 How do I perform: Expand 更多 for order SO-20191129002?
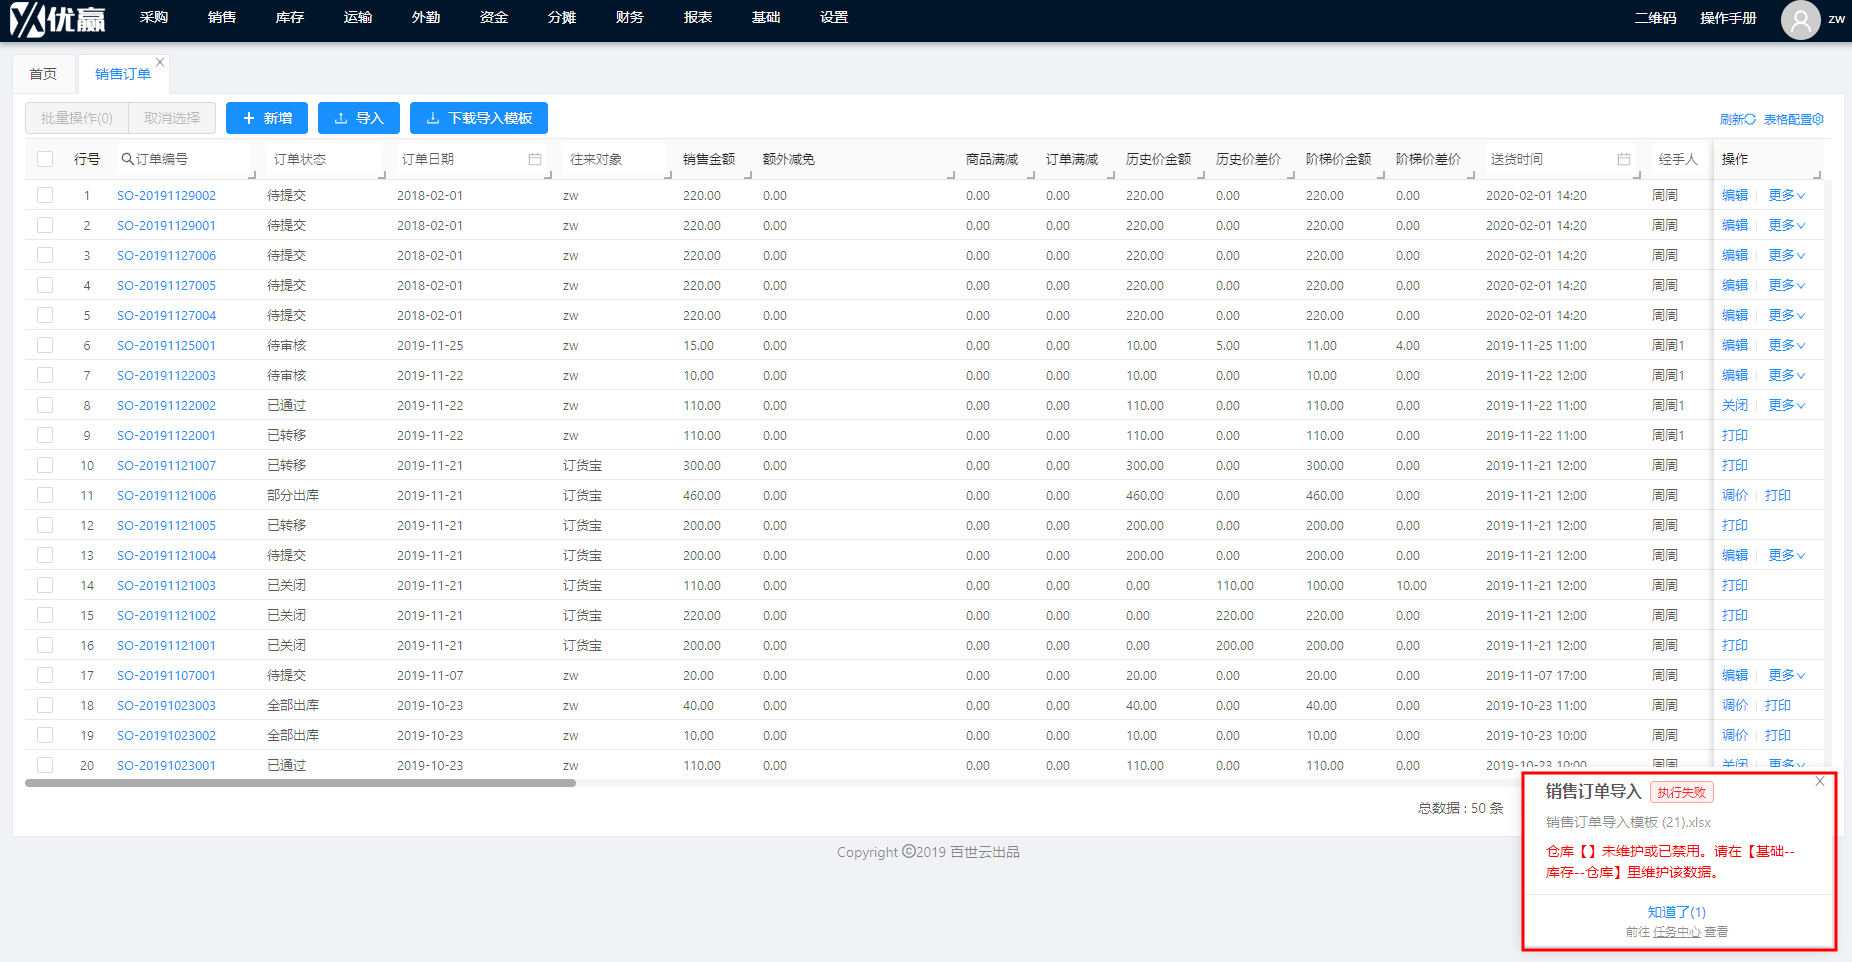point(1786,195)
